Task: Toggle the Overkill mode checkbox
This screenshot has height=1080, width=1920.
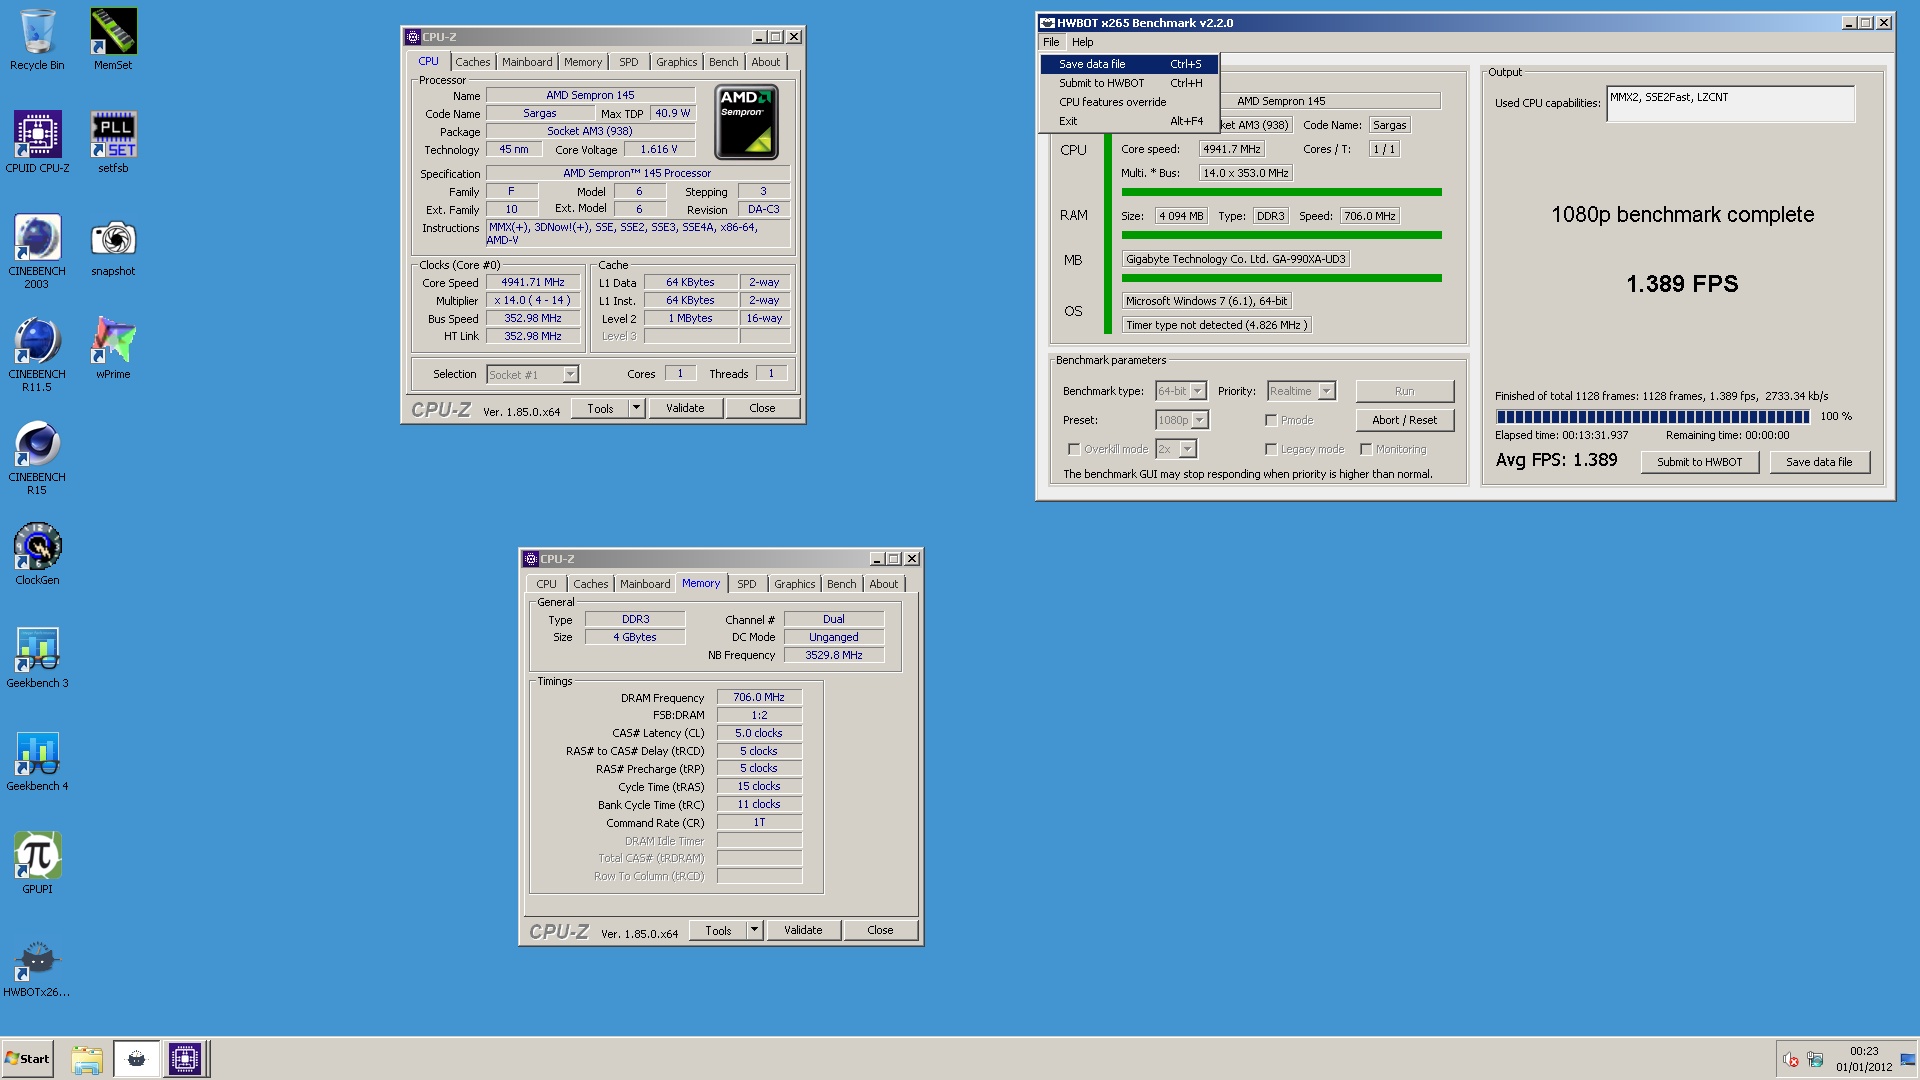Action: coord(1074,449)
